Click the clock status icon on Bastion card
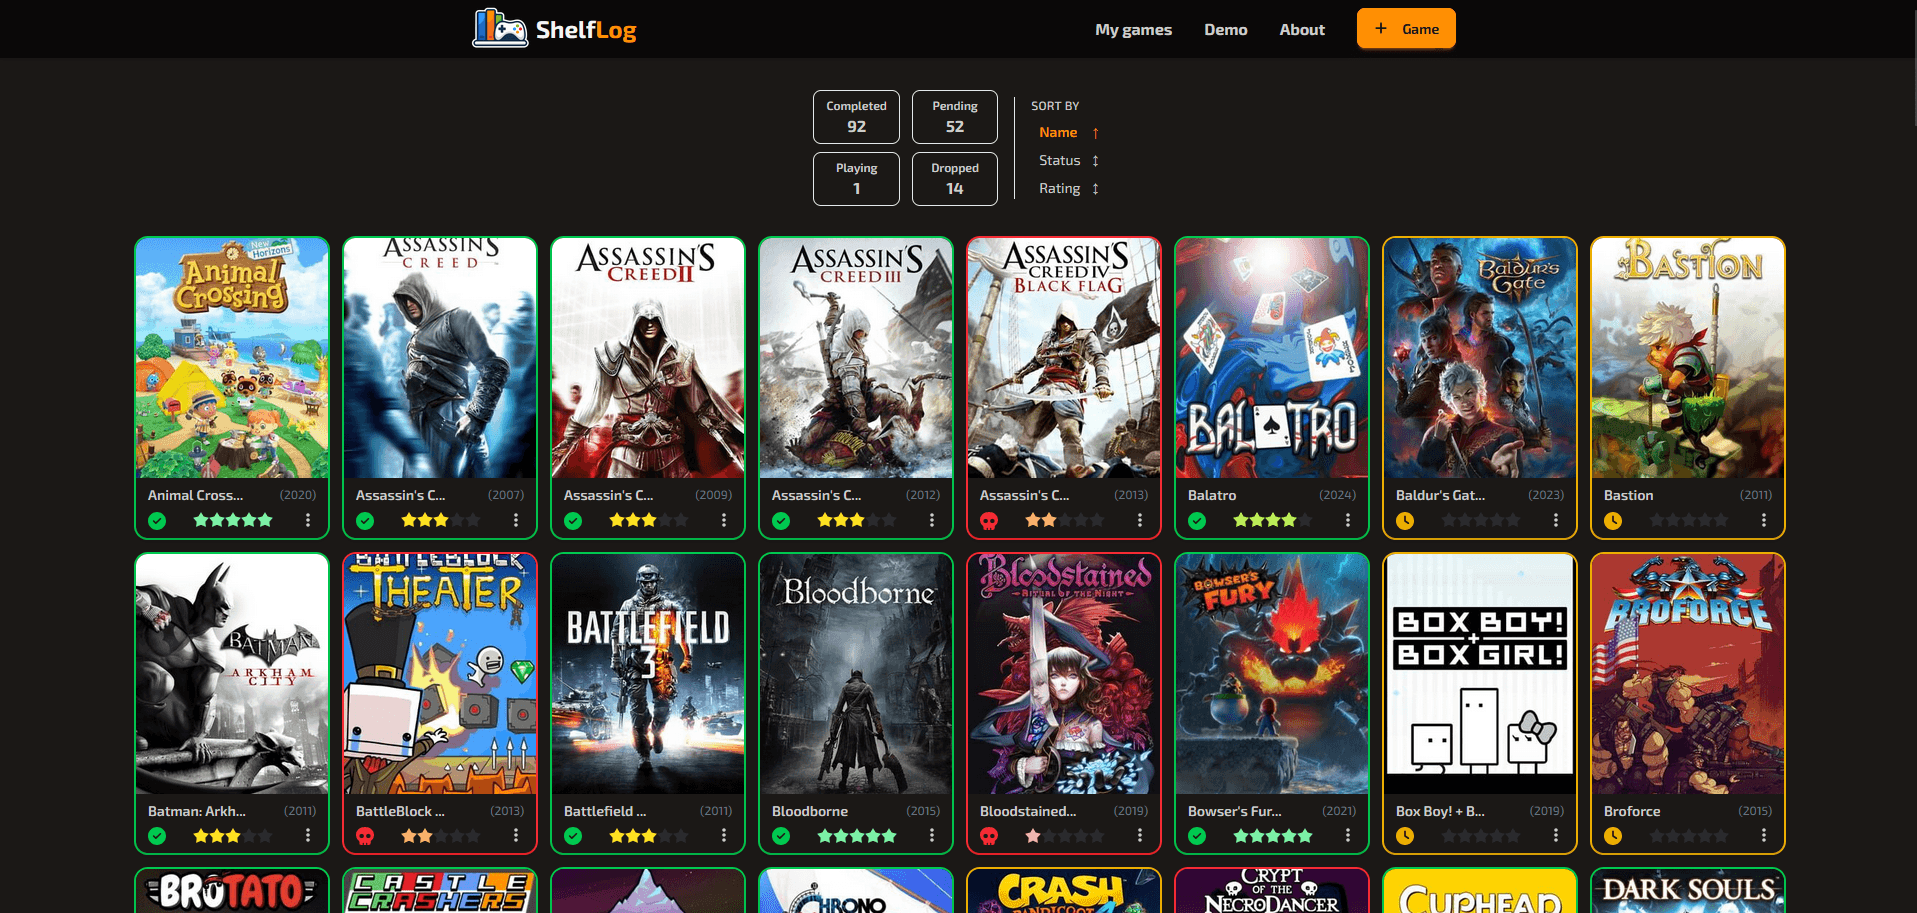The height and width of the screenshot is (913, 1917). click(x=1613, y=520)
